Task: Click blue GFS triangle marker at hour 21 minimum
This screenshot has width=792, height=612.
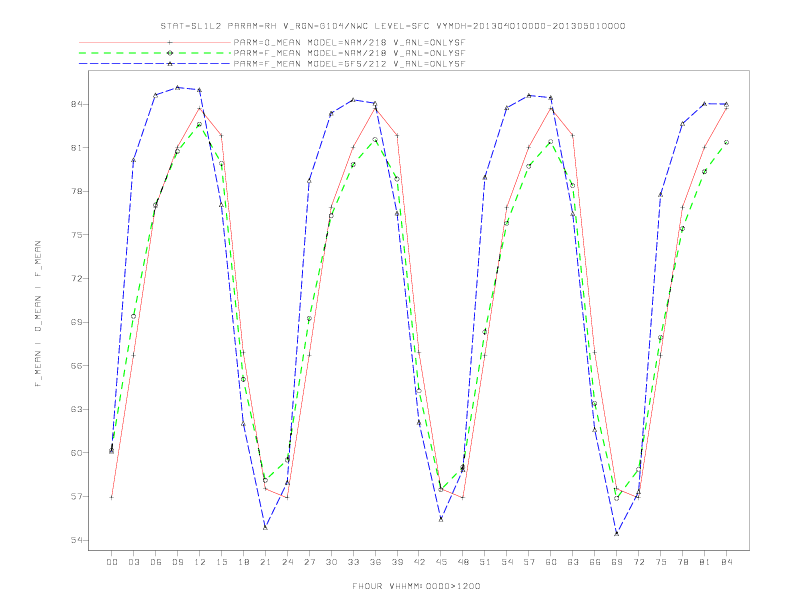Action: click(265, 528)
